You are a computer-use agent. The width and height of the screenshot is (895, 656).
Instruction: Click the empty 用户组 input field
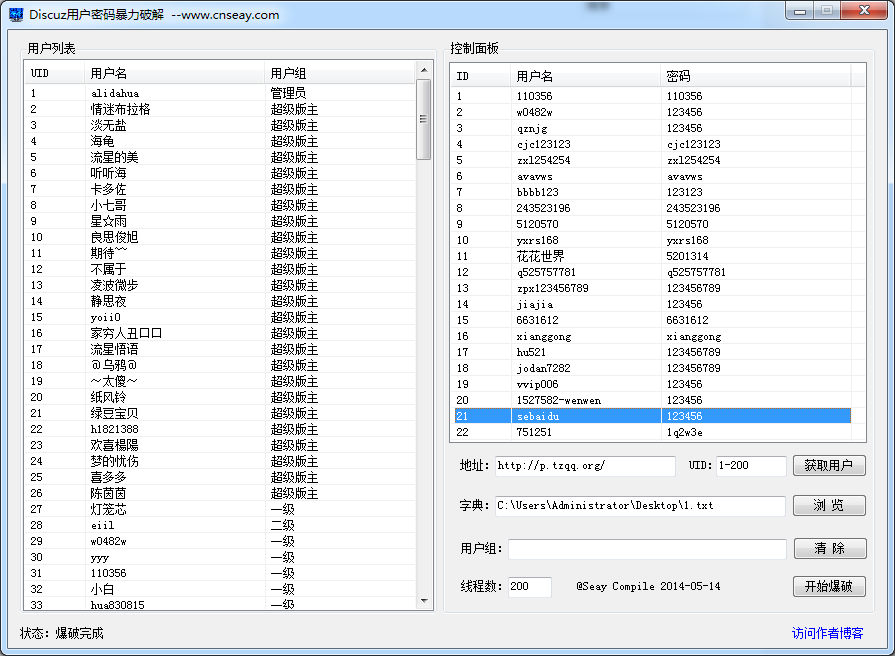point(647,549)
